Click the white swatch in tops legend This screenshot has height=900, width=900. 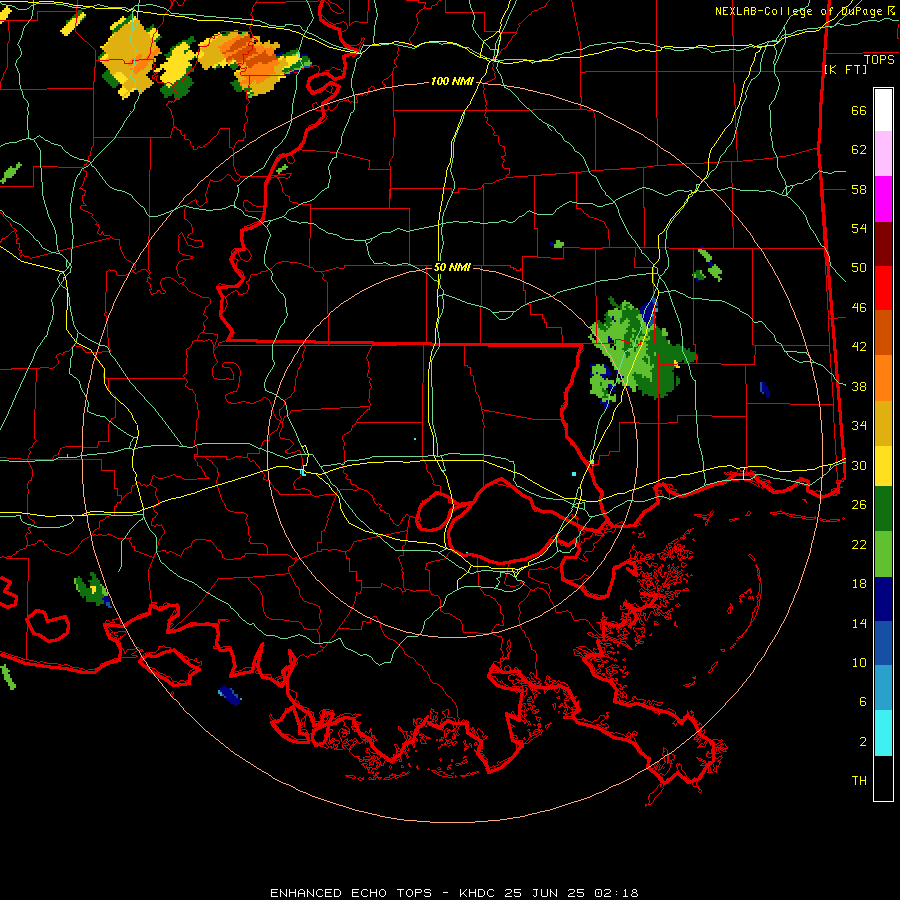pyautogui.click(x=883, y=110)
